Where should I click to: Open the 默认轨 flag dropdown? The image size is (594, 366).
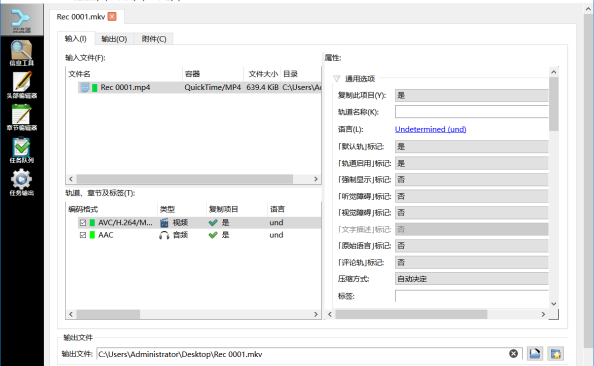pyautogui.click(x=472, y=147)
